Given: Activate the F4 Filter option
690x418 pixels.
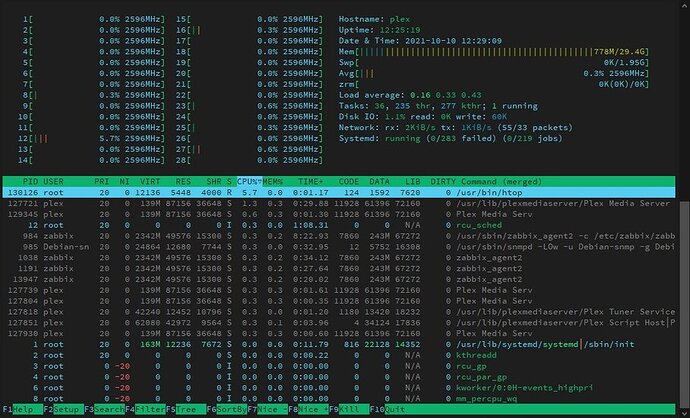Looking at the screenshot, I should [146, 409].
